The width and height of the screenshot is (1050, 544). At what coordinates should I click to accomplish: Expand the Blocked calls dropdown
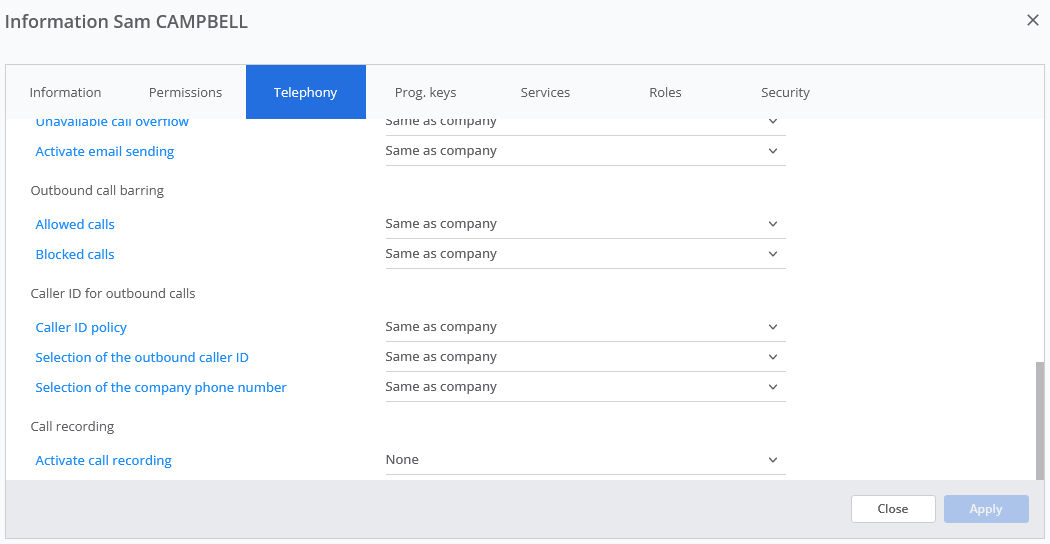585,254
